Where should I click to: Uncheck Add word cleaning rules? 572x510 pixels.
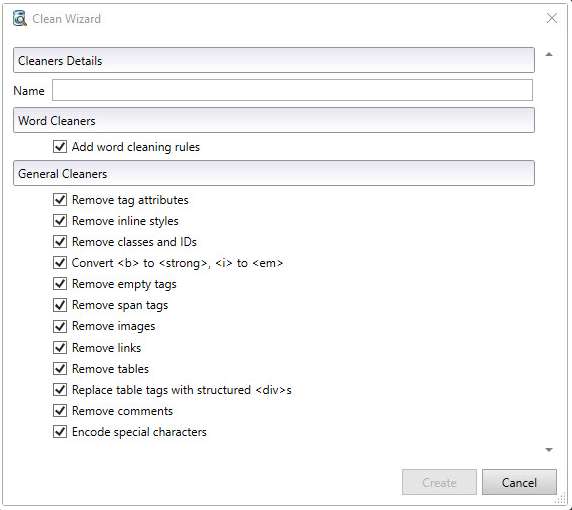pos(60,147)
